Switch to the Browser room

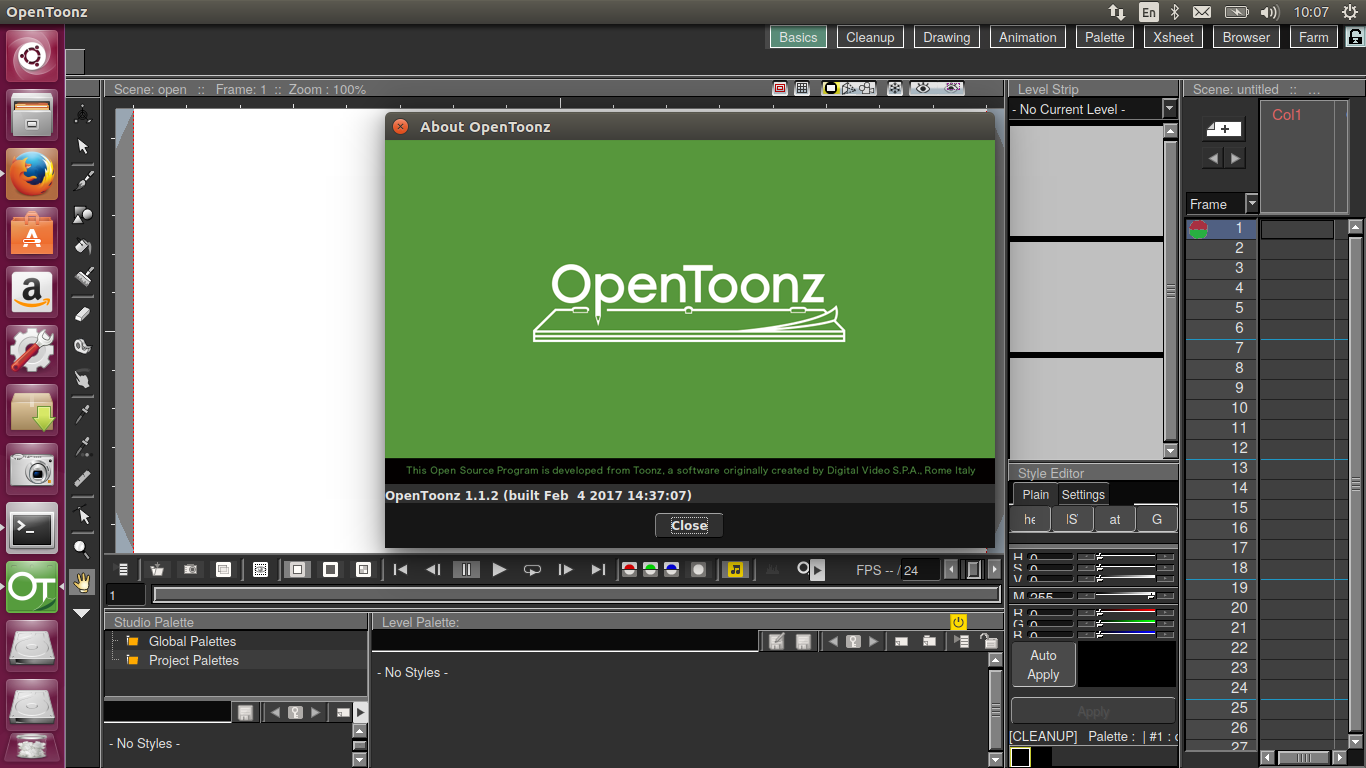pyautogui.click(x=1246, y=37)
